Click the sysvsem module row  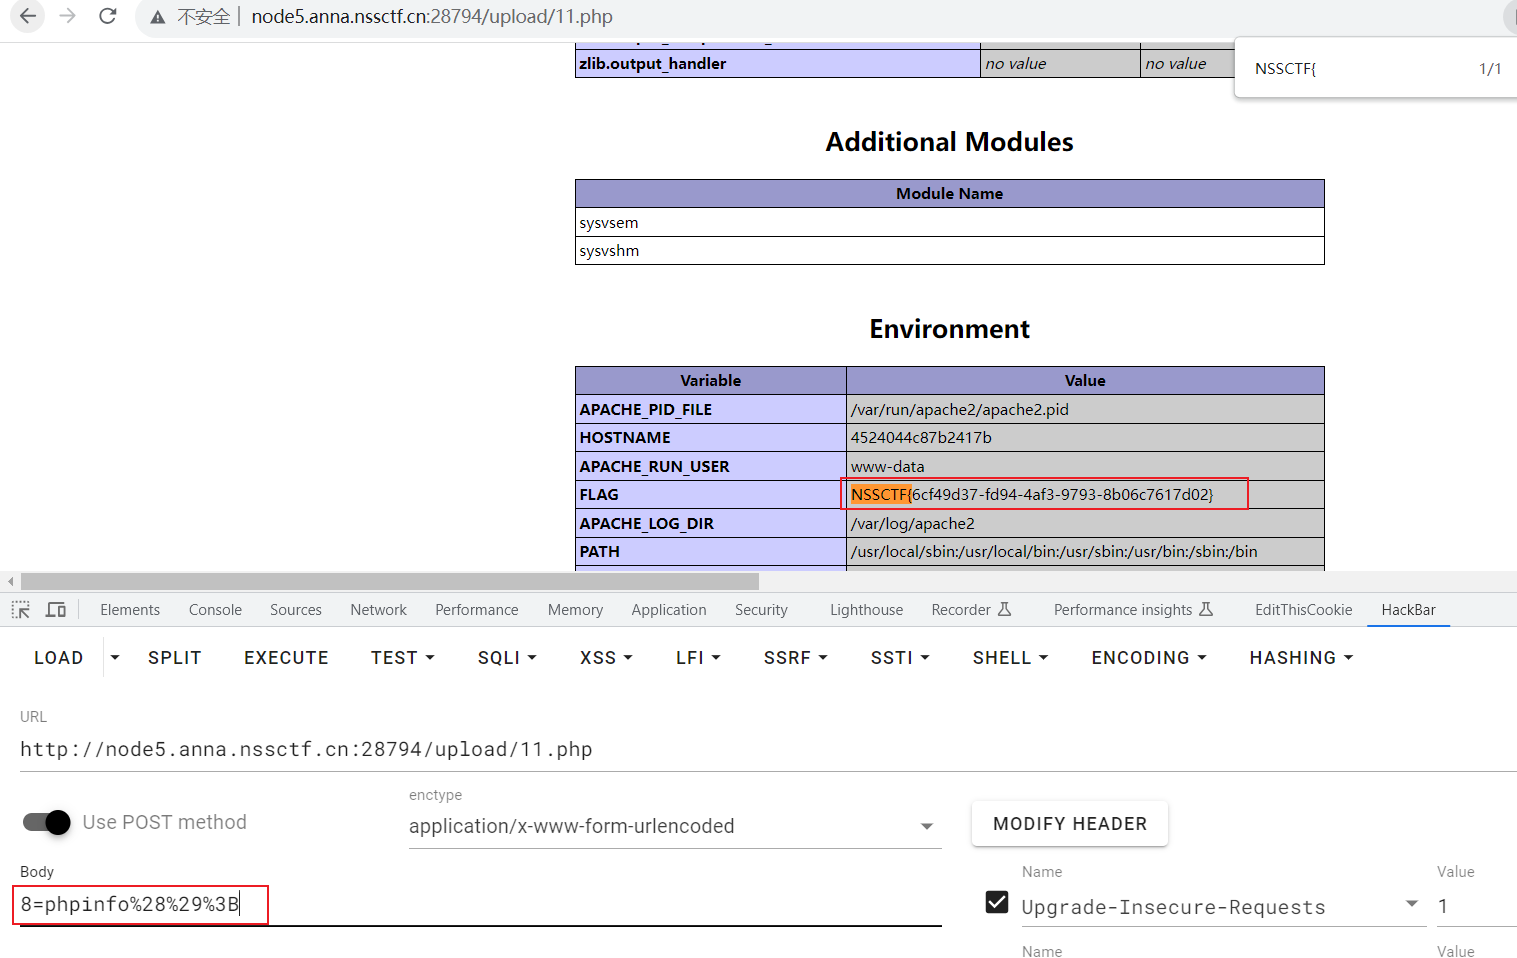[949, 222]
